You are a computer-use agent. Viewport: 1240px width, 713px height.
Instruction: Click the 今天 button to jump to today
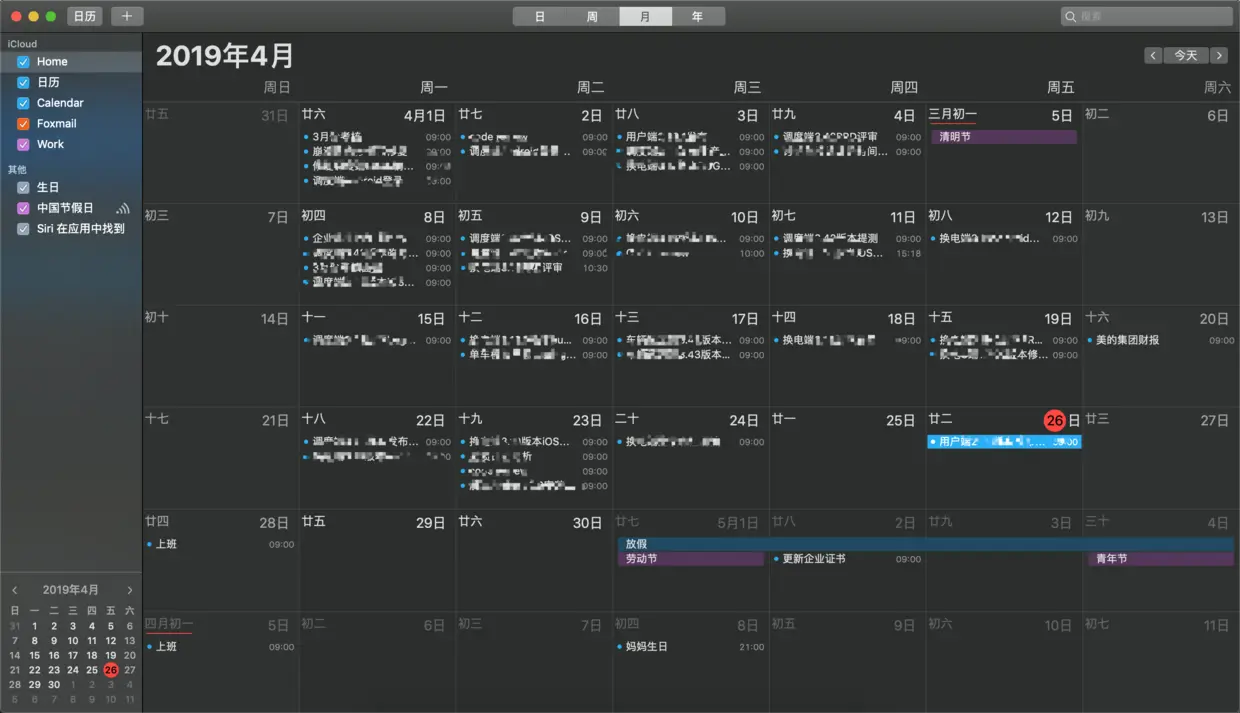coord(1185,55)
